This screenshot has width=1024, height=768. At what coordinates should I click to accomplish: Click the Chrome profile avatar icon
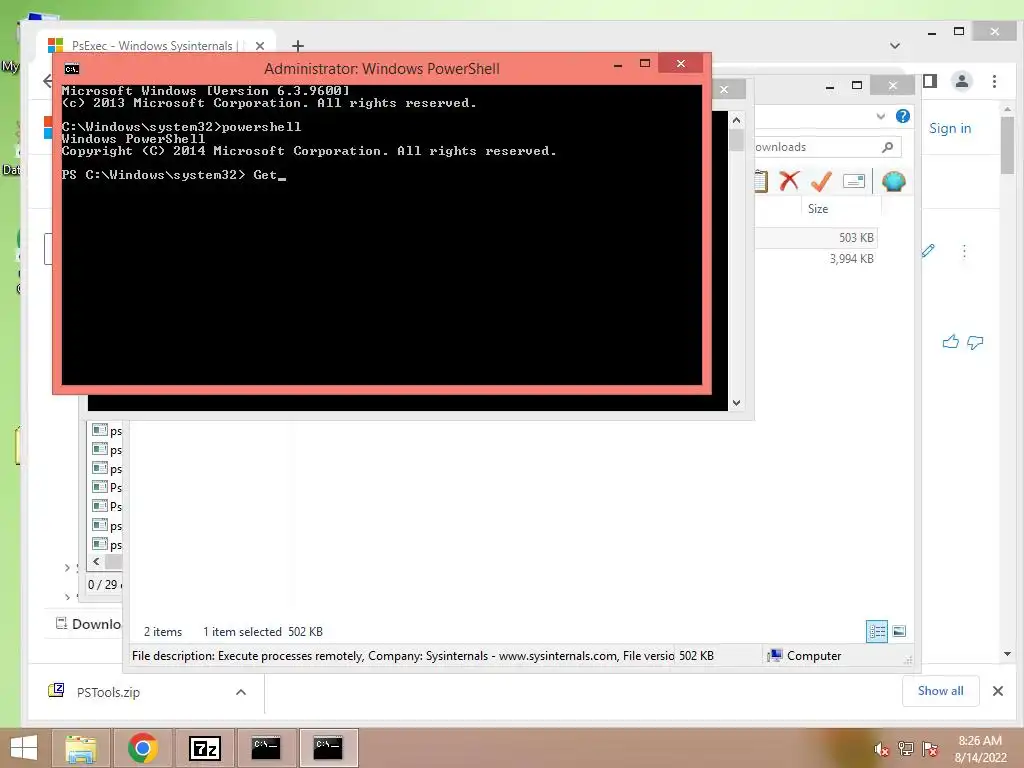(961, 81)
